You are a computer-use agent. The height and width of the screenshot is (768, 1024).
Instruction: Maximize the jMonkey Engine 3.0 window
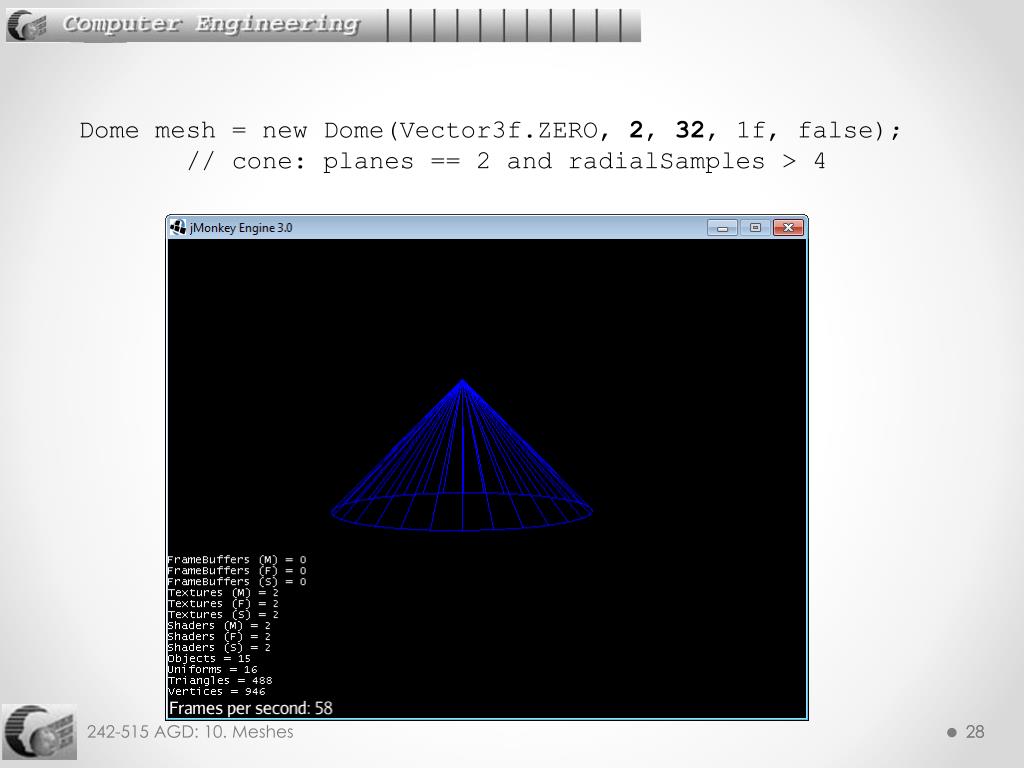click(x=755, y=227)
